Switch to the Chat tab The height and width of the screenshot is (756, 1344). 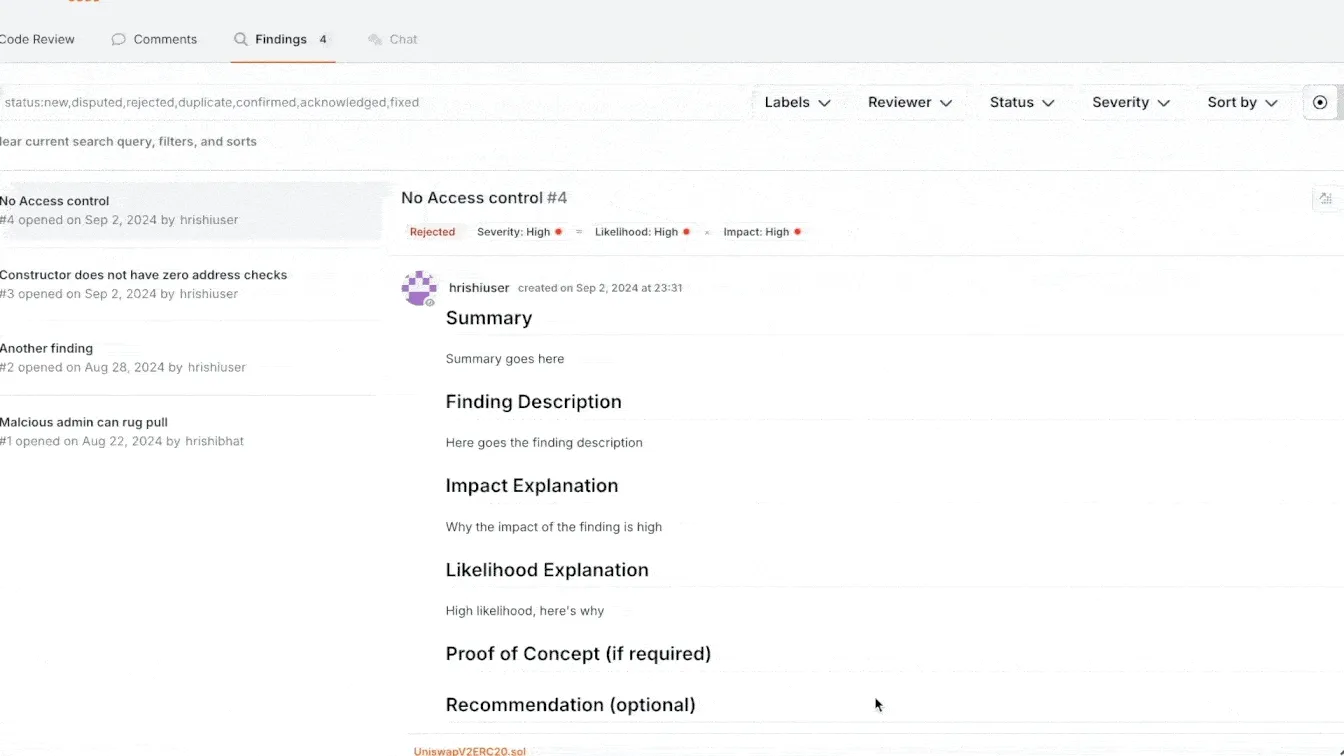click(x=404, y=40)
